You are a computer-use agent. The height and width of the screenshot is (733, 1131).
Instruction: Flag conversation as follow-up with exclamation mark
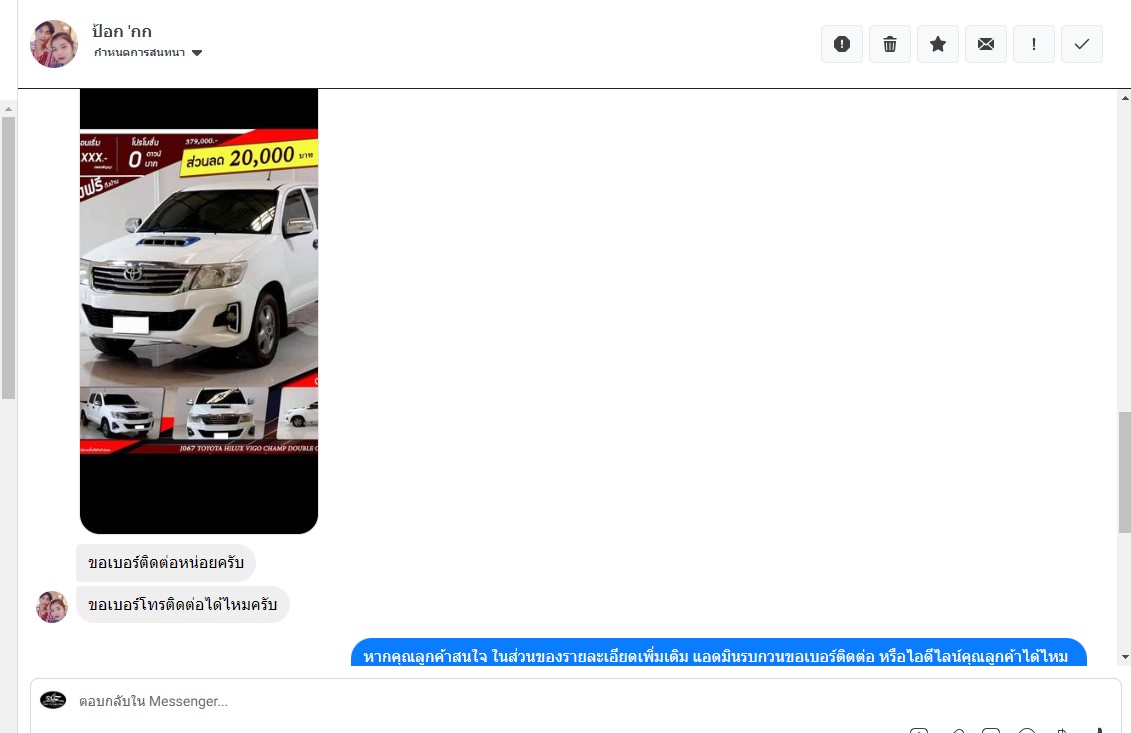tap(1034, 44)
